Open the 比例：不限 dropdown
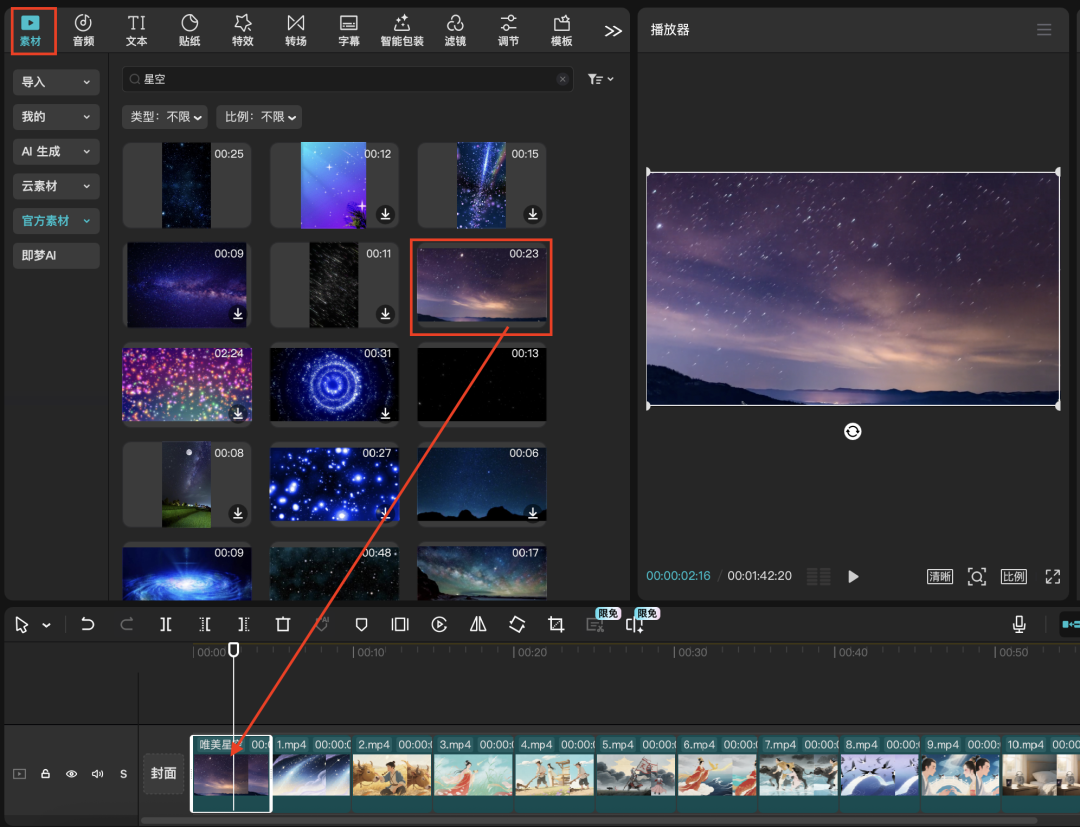This screenshot has width=1080, height=827. pos(259,117)
